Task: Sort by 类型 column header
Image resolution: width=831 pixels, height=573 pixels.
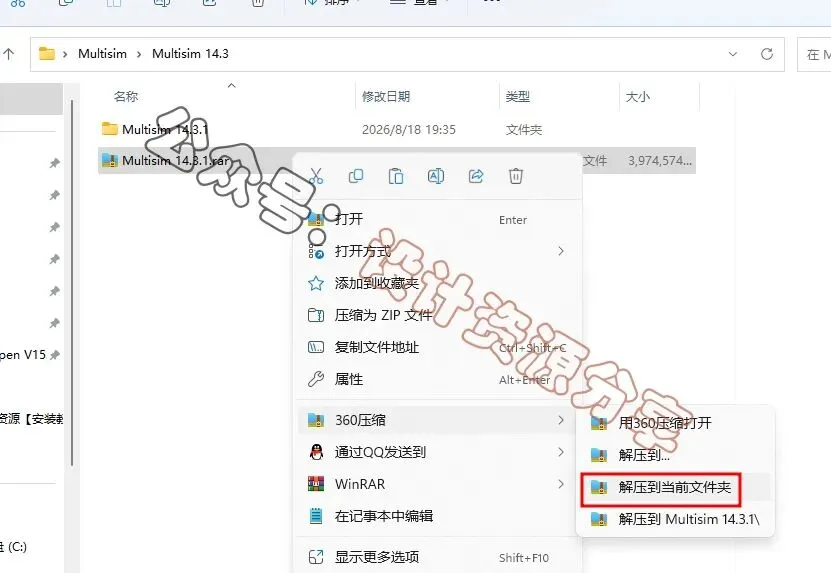Action: (x=518, y=96)
